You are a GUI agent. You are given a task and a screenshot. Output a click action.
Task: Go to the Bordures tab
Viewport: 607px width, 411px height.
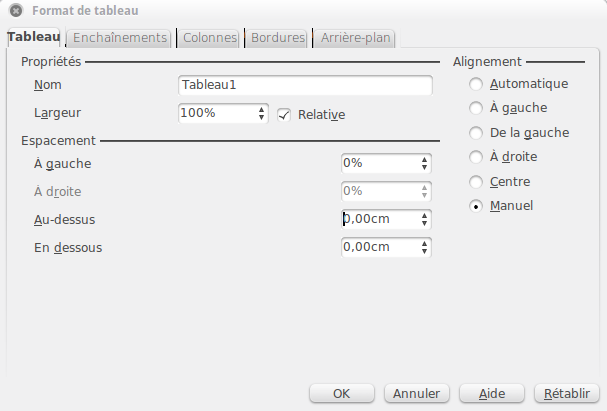click(x=278, y=38)
